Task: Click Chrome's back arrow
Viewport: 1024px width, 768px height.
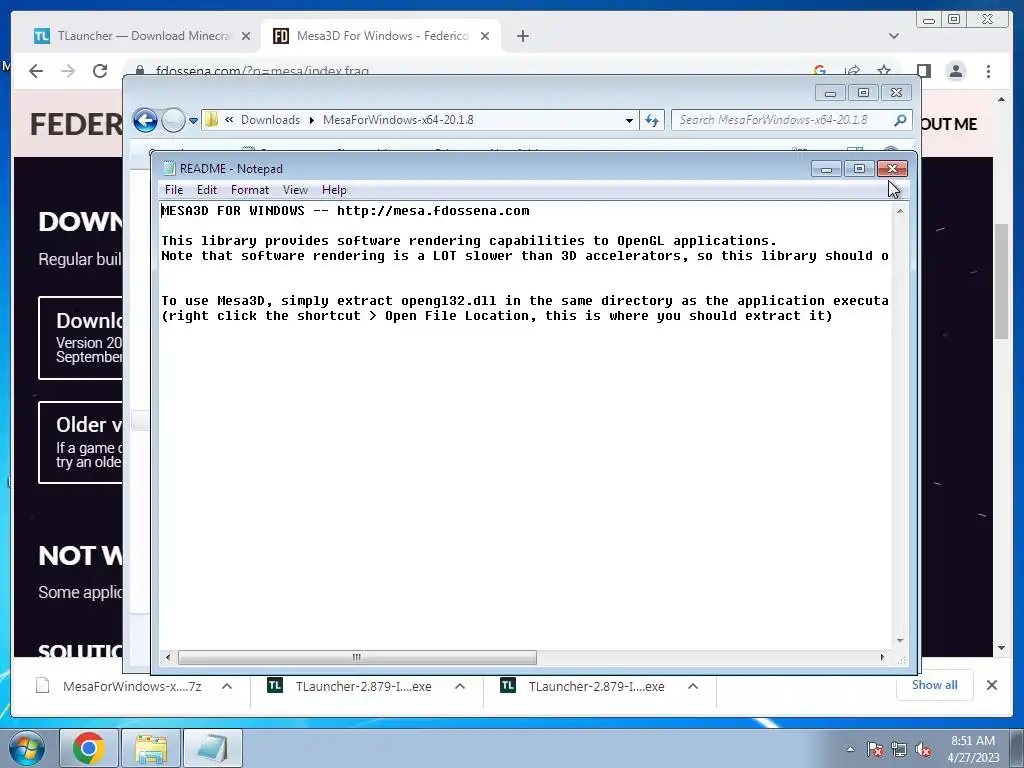Action: pyautogui.click(x=36, y=71)
